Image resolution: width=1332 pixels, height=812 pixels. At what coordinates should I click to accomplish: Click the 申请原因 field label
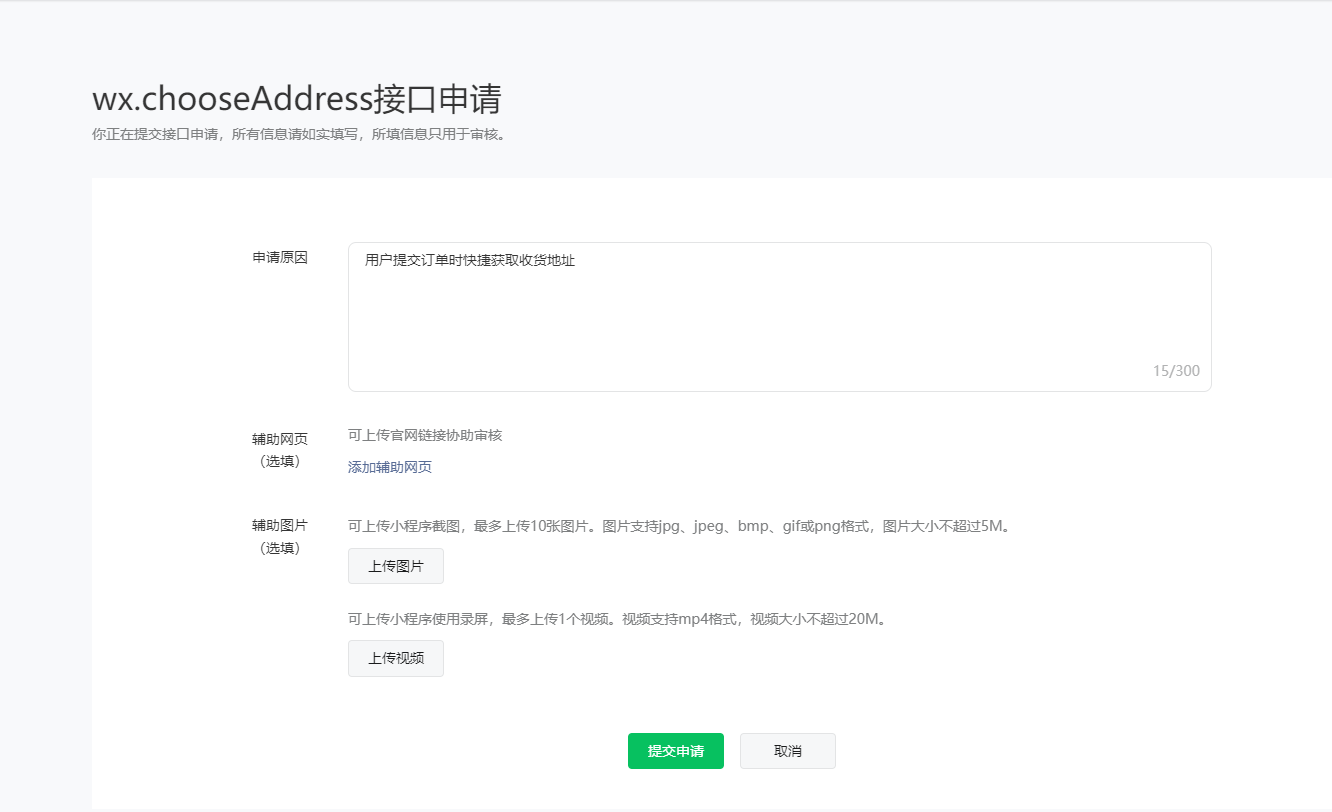pyautogui.click(x=280, y=257)
